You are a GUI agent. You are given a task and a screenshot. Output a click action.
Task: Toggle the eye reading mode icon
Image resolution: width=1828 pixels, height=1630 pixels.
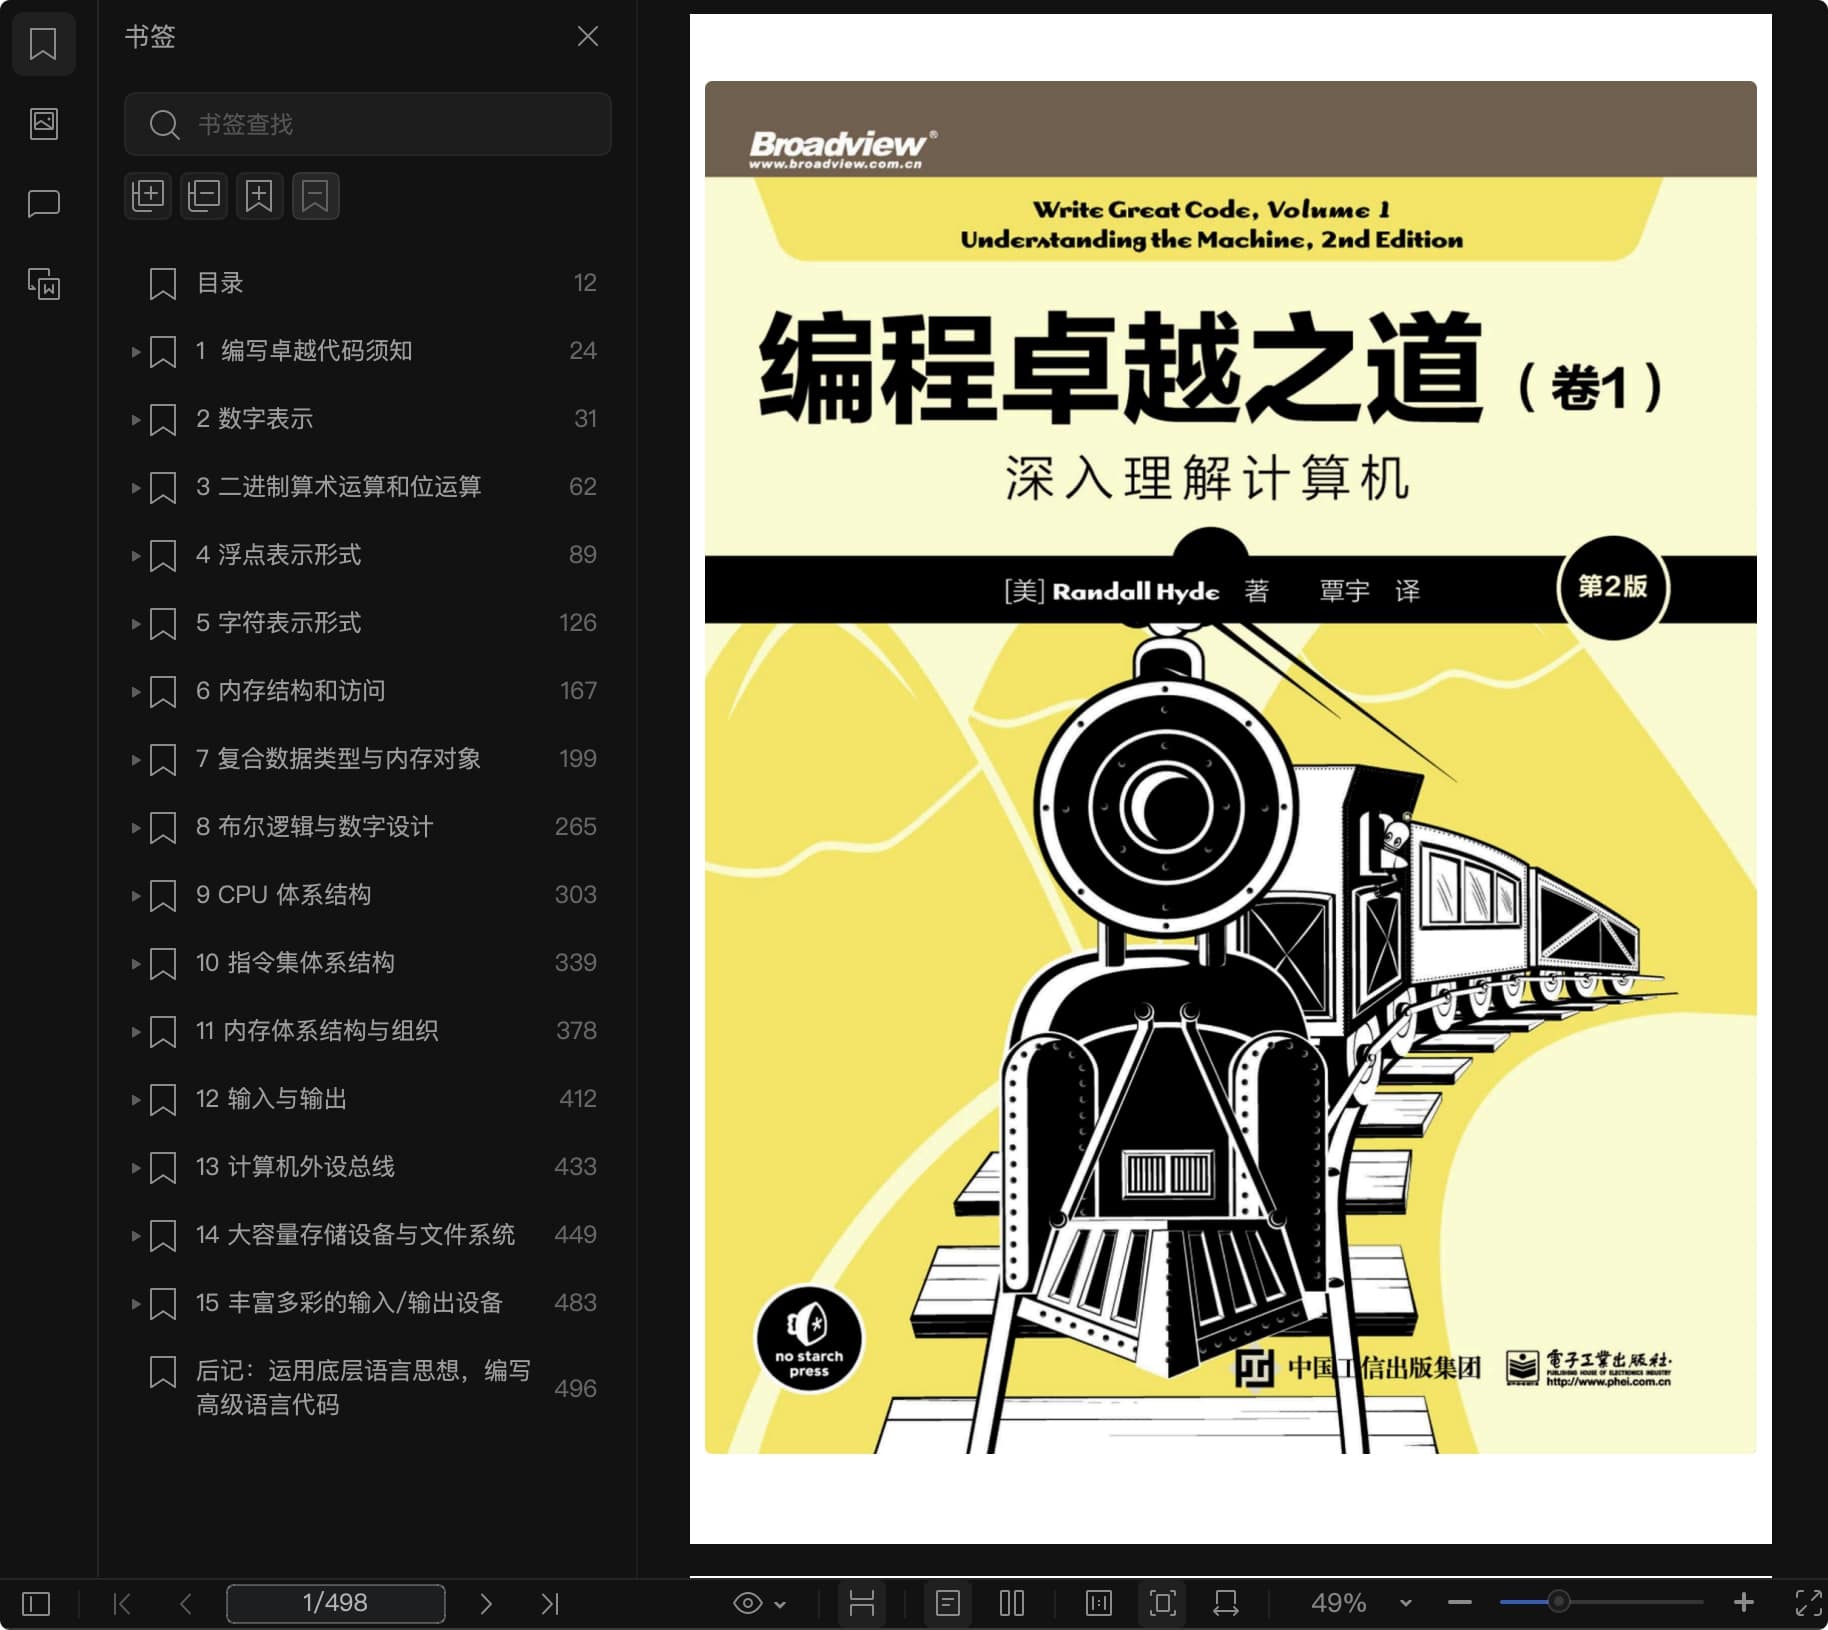(747, 1604)
